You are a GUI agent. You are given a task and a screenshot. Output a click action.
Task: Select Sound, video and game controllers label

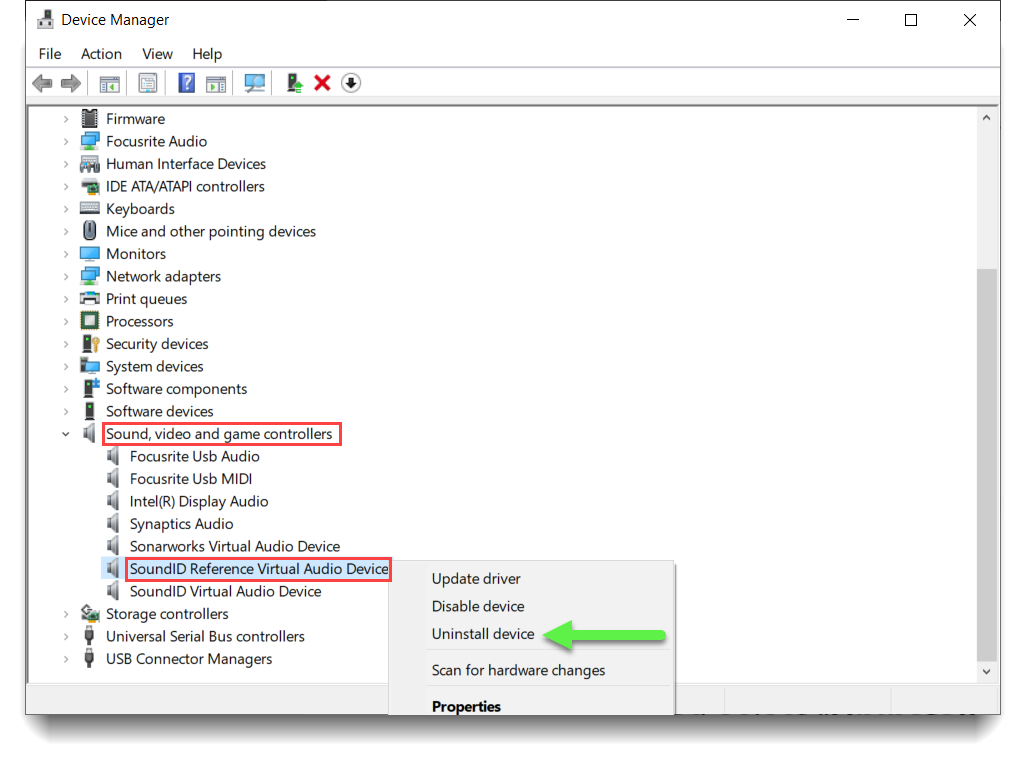(x=219, y=434)
